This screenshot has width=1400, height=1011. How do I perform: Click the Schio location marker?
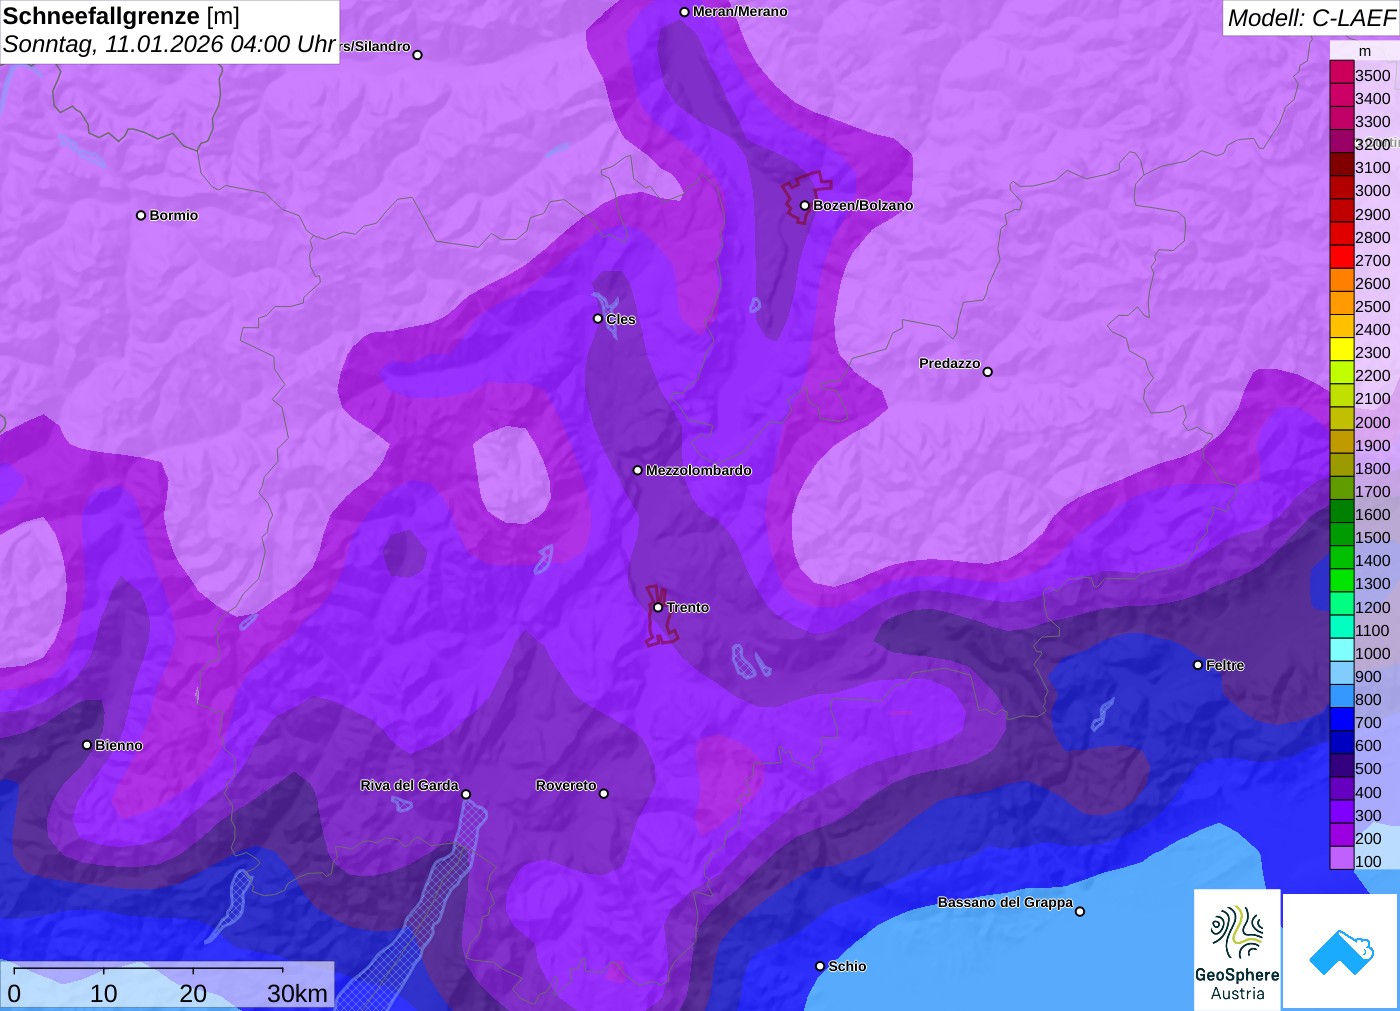point(820,966)
